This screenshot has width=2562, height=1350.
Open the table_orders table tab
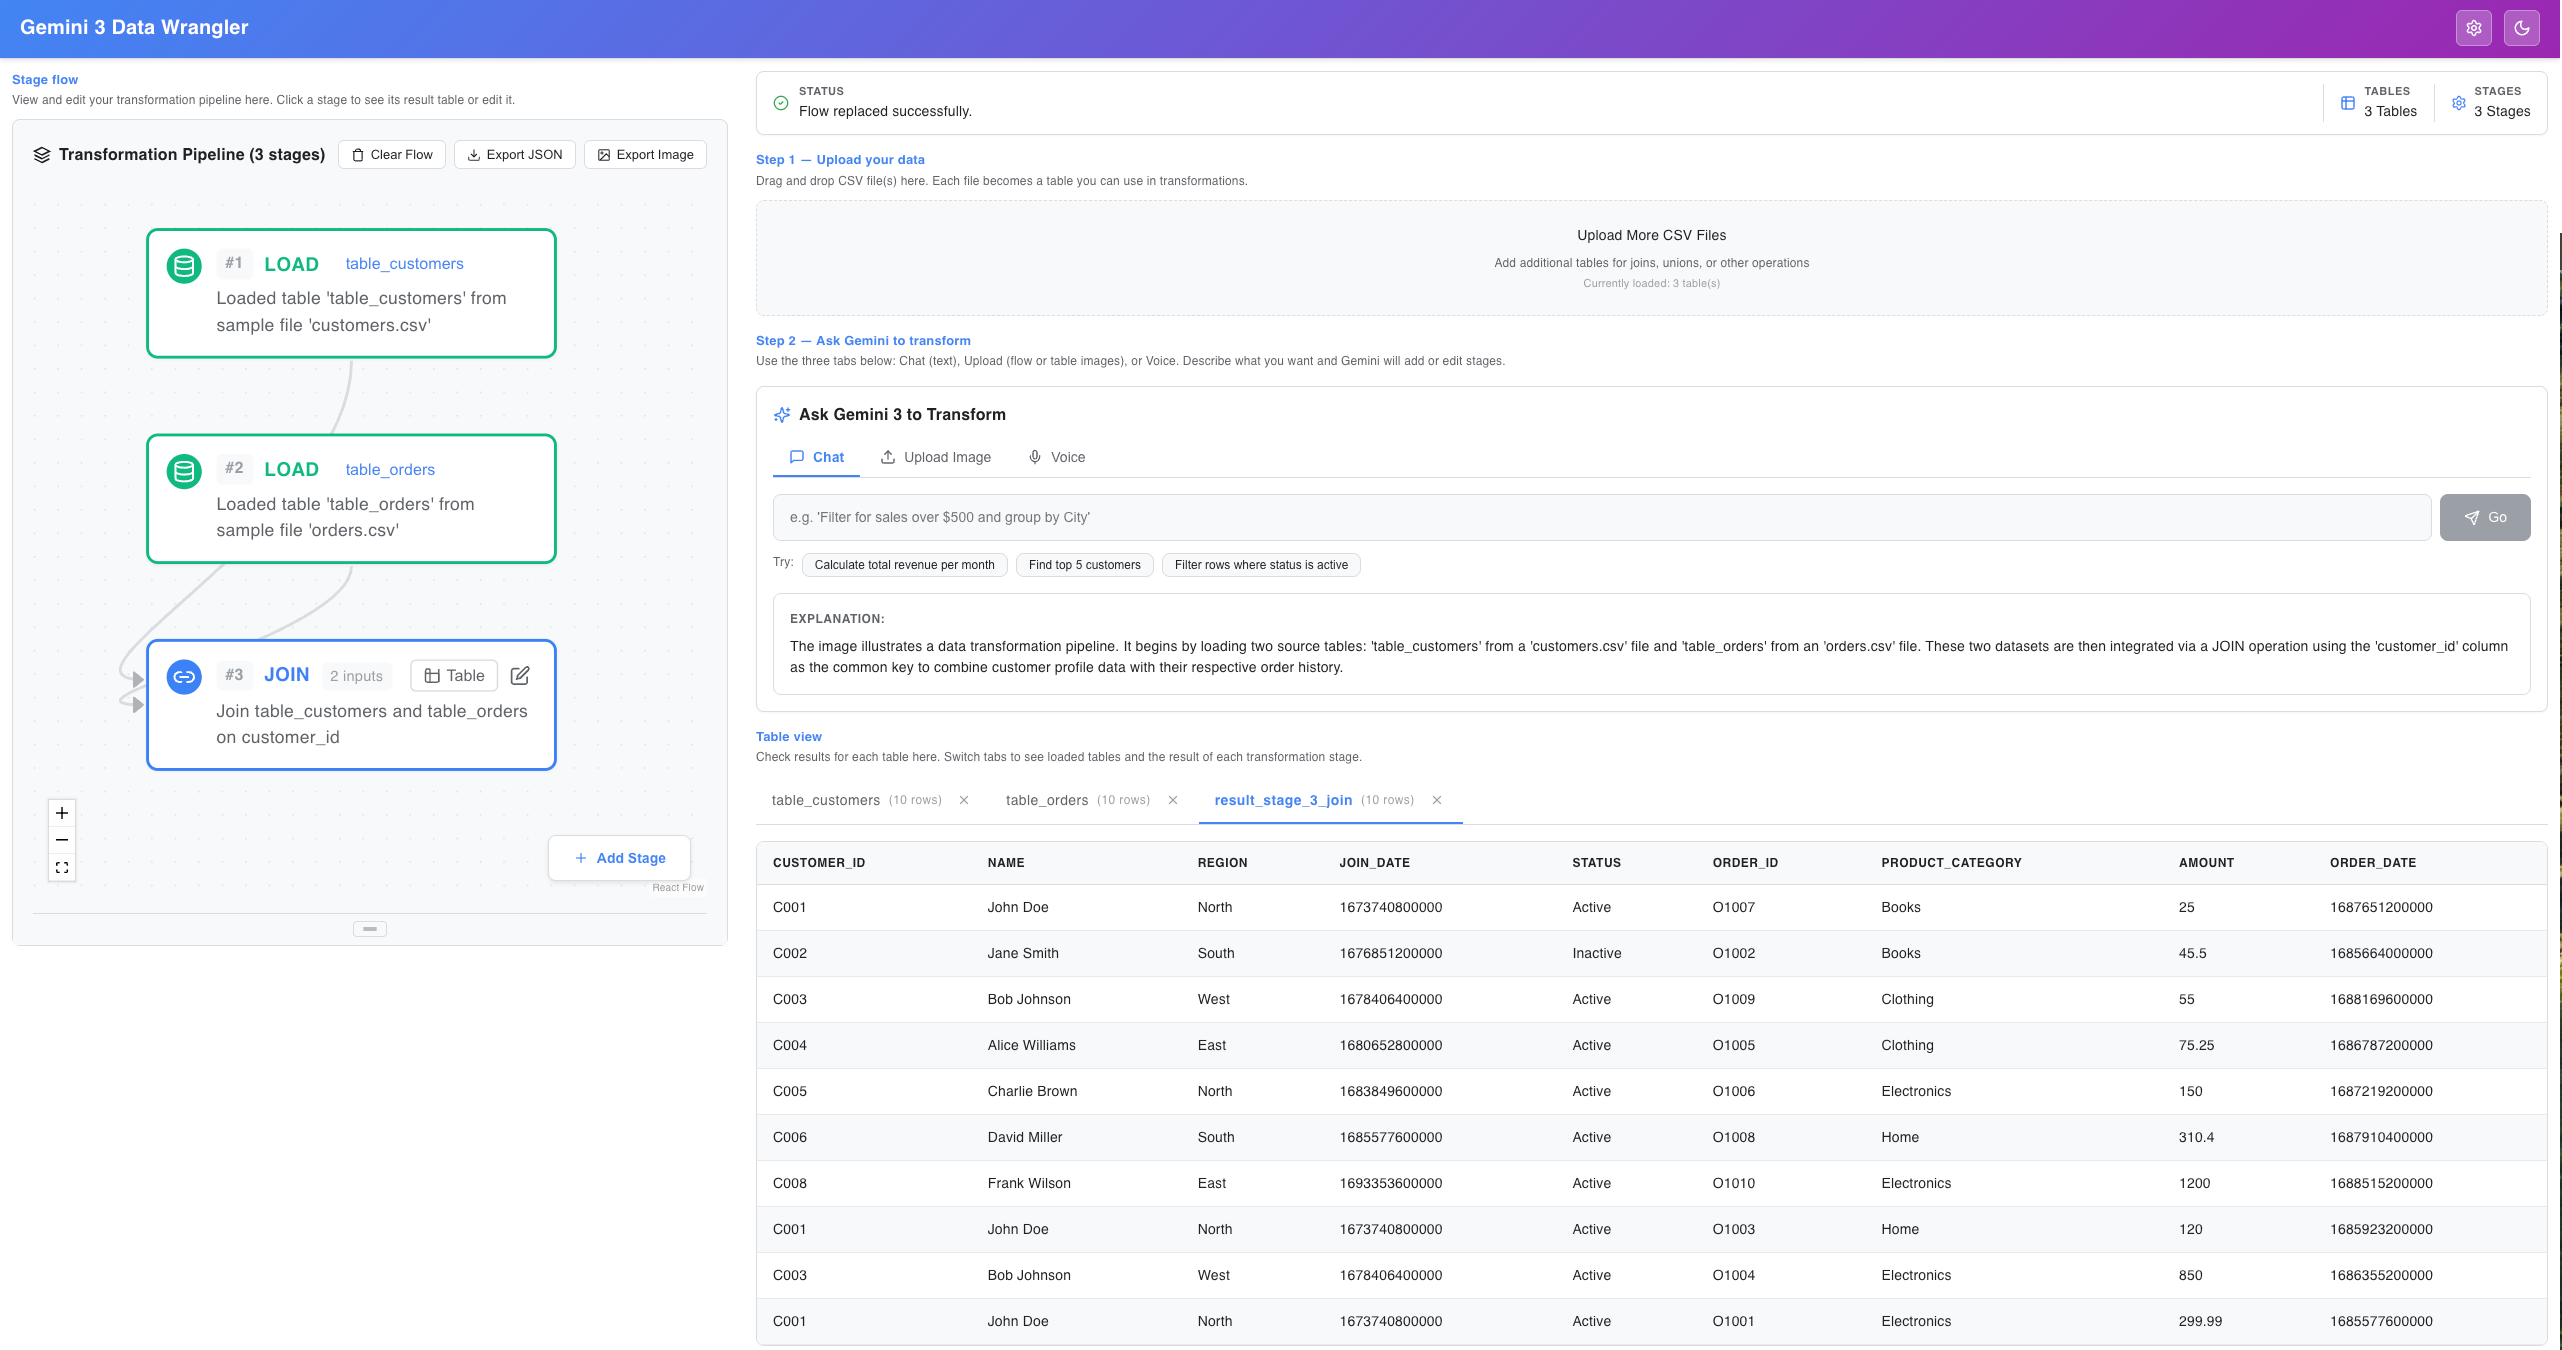coord(1047,800)
